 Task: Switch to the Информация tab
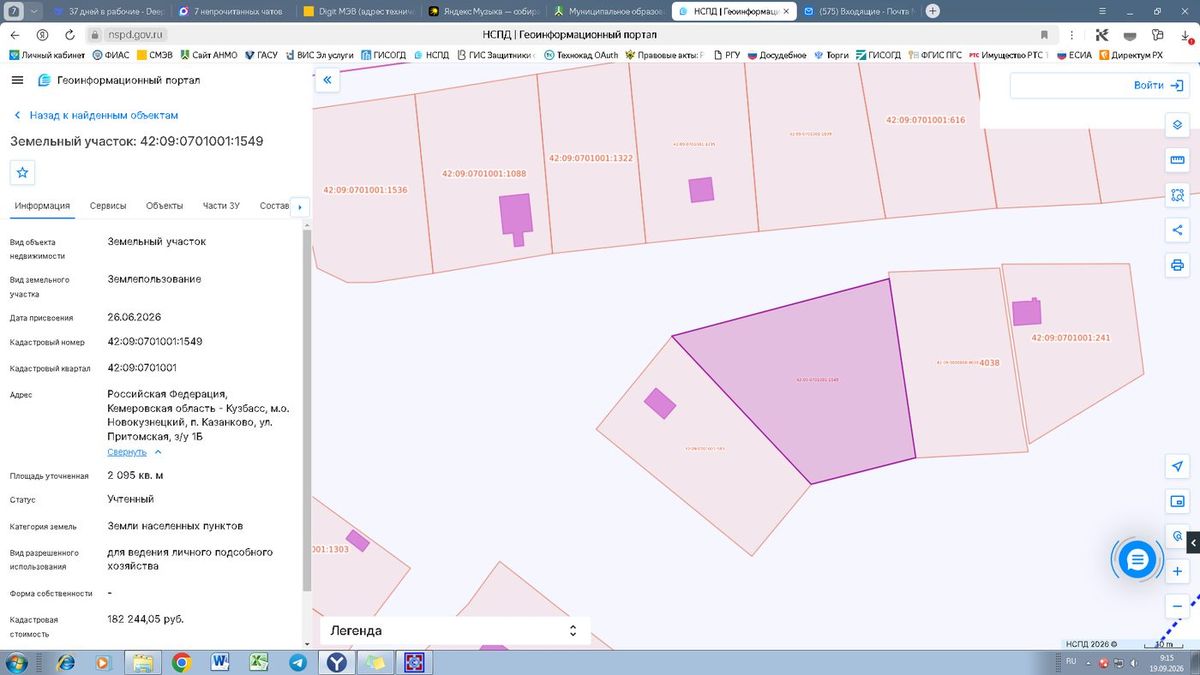(42, 206)
